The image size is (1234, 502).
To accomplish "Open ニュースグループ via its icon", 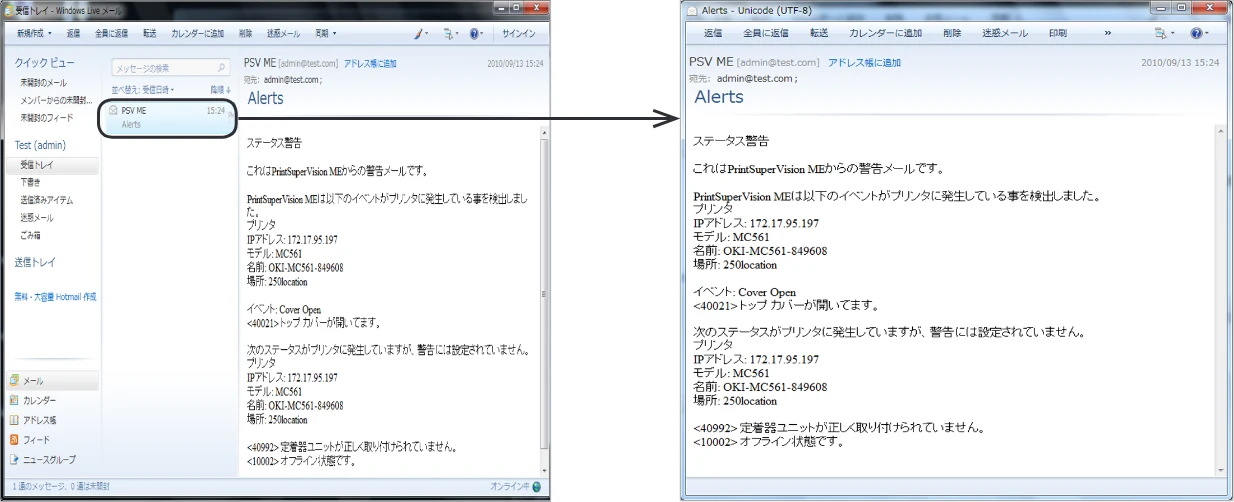I will [14, 460].
